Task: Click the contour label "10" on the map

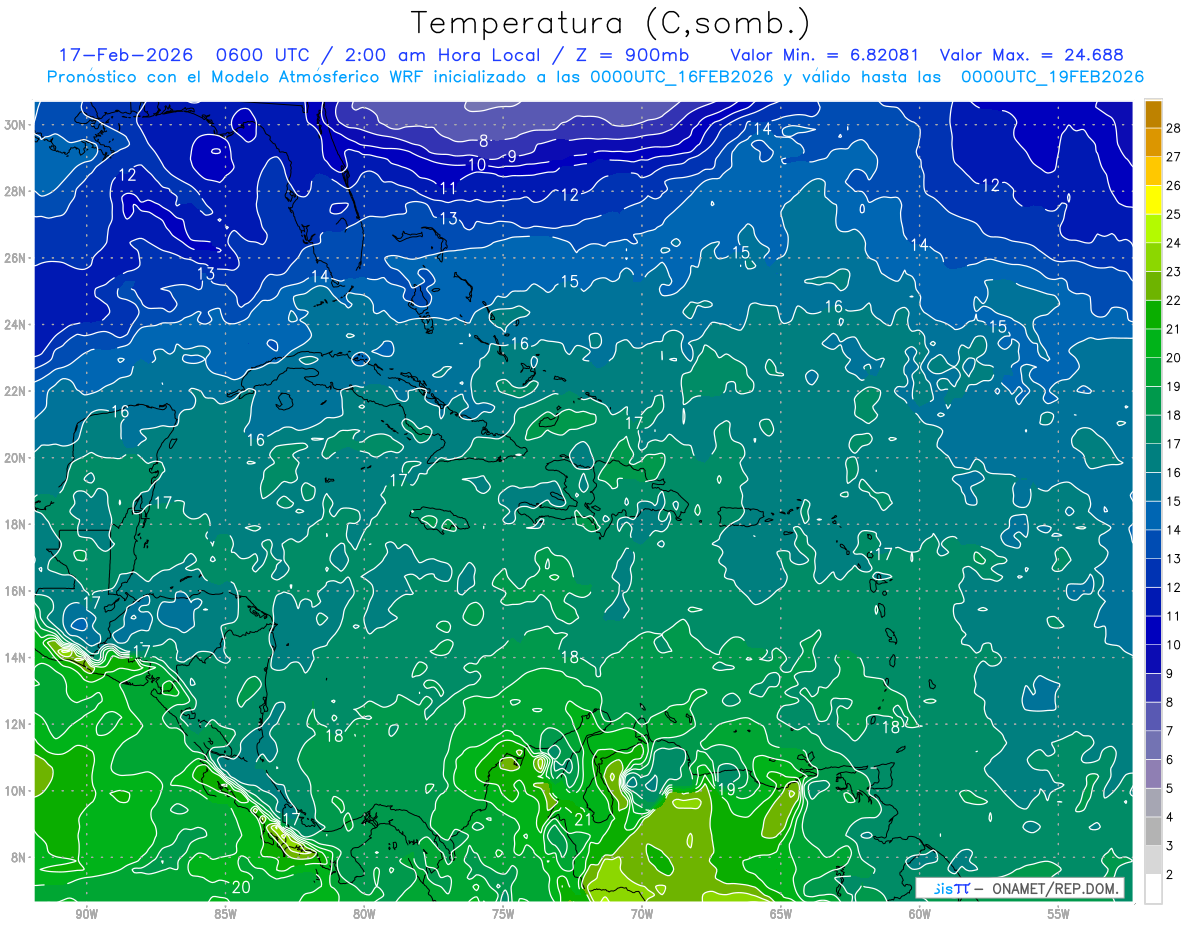Action: pos(477,164)
